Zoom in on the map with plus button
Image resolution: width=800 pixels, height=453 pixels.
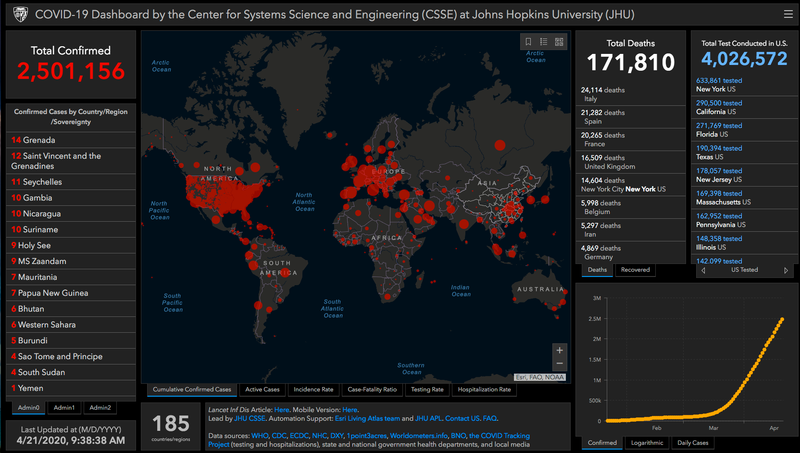(559, 350)
